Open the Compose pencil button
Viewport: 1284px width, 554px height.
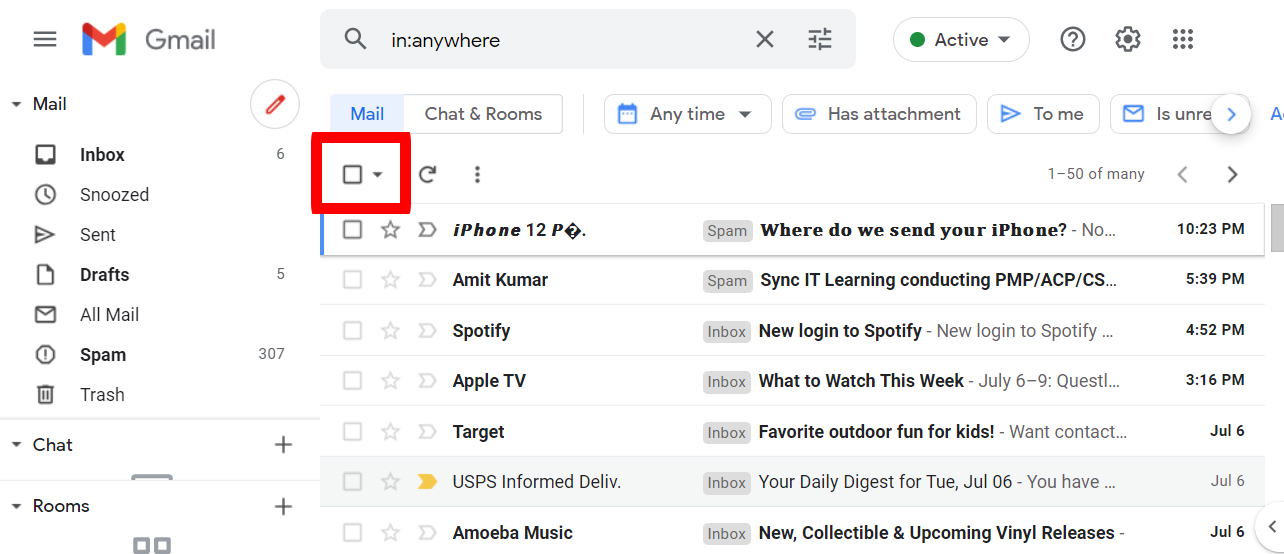[x=275, y=104]
